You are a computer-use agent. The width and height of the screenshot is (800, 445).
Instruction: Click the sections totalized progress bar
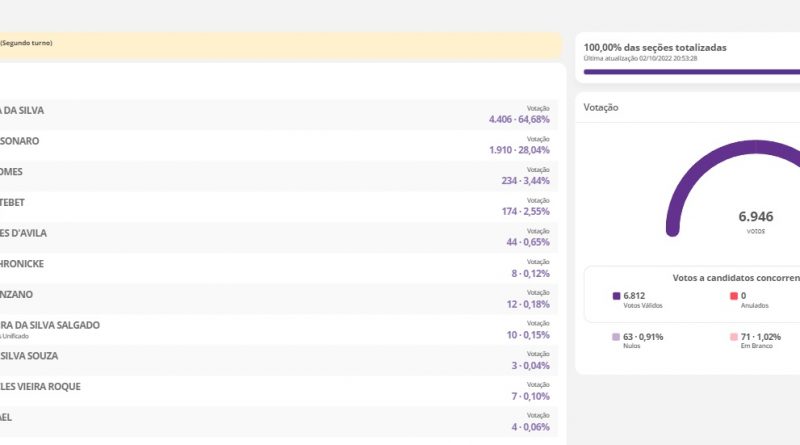coord(690,71)
